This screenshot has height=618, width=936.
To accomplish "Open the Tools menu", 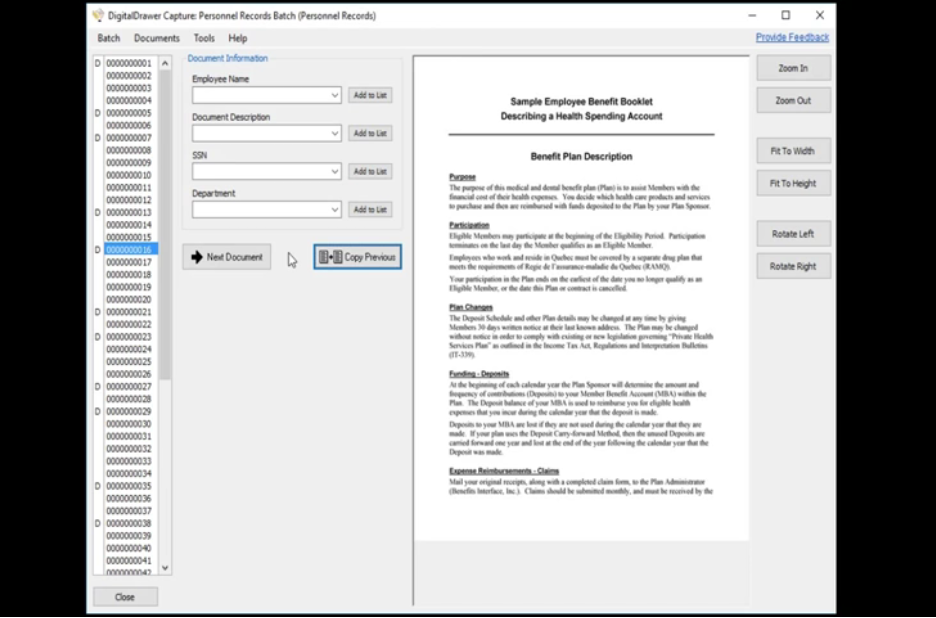I will 204,38.
